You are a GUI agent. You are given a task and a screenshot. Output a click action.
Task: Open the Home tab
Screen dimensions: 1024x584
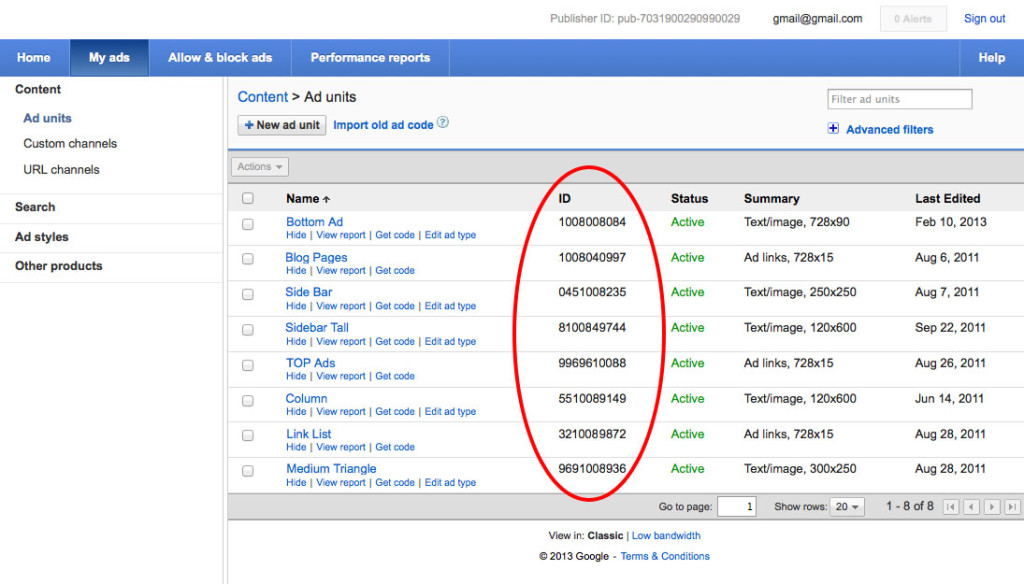(34, 57)
